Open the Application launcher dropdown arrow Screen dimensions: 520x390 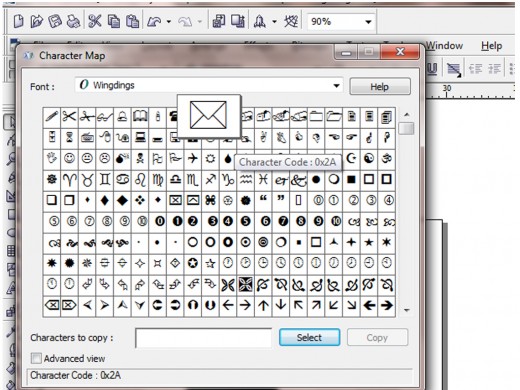pyautogui.click(x=274, y=22)
